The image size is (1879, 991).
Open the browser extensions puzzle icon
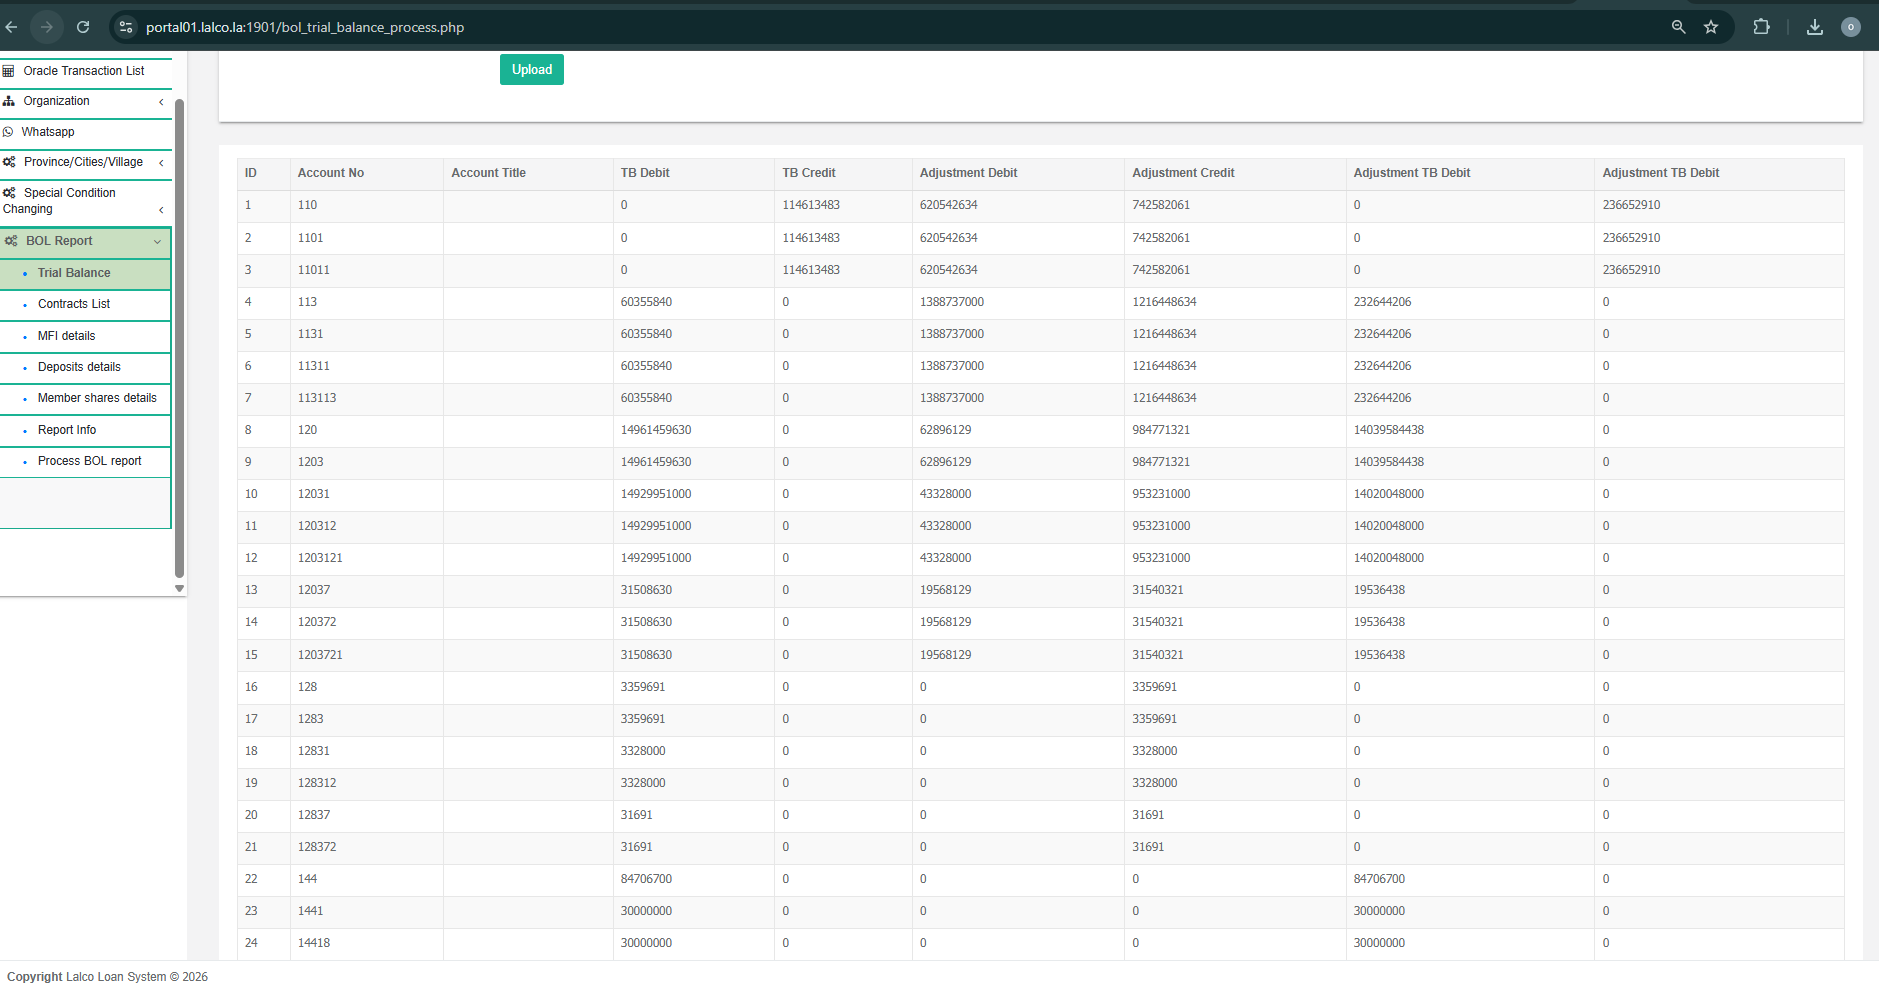point(1761,27)
